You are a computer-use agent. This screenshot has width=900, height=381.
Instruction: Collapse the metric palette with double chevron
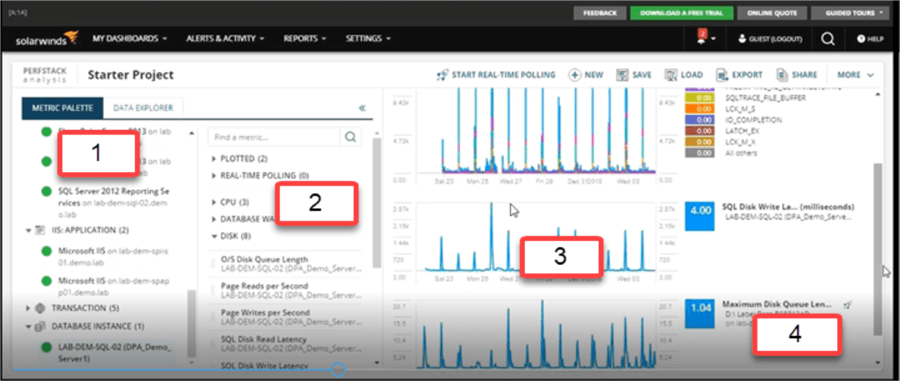pyautogui.click(x=362, y=107)
